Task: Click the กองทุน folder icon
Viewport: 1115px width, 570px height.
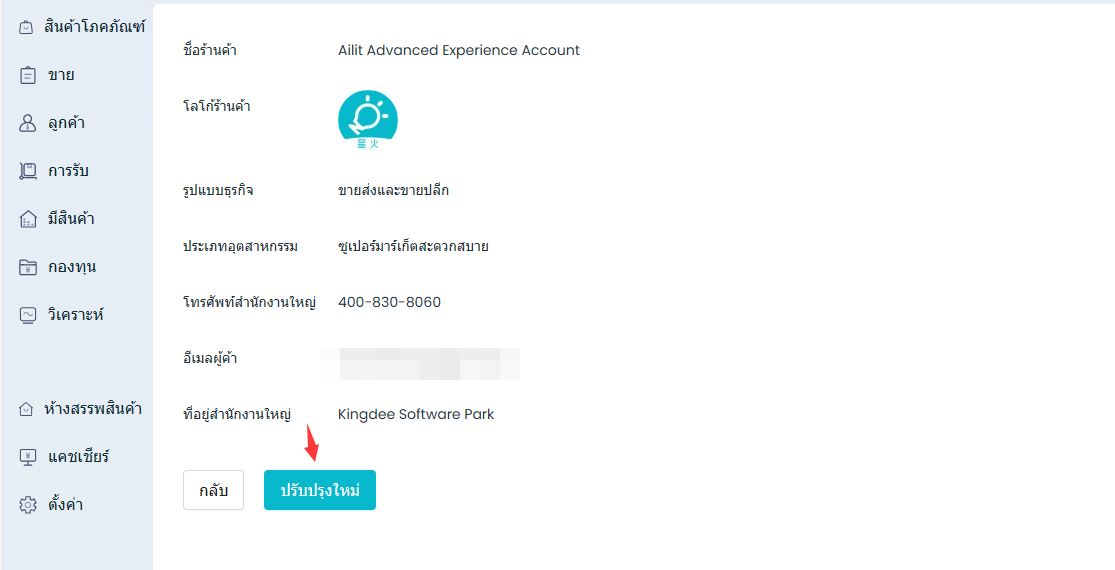Action: [28, 267]
